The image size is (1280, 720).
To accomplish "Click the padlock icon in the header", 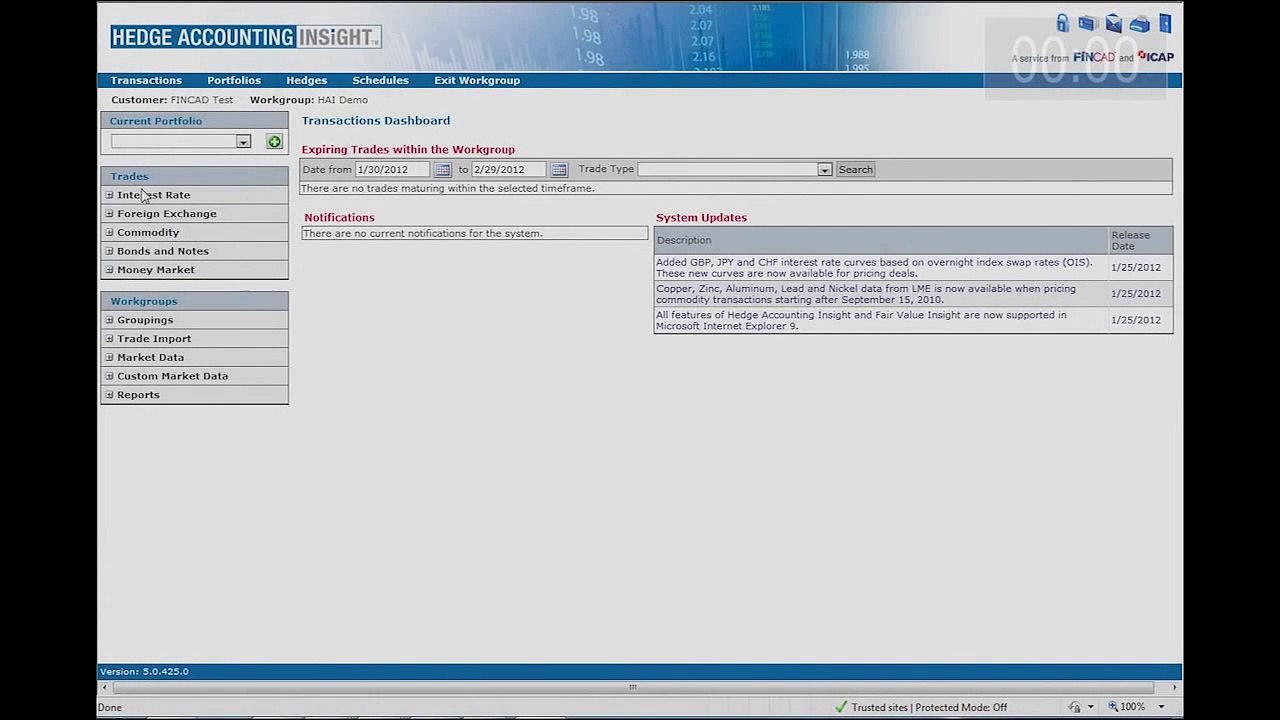I will tap(1062, 23).
